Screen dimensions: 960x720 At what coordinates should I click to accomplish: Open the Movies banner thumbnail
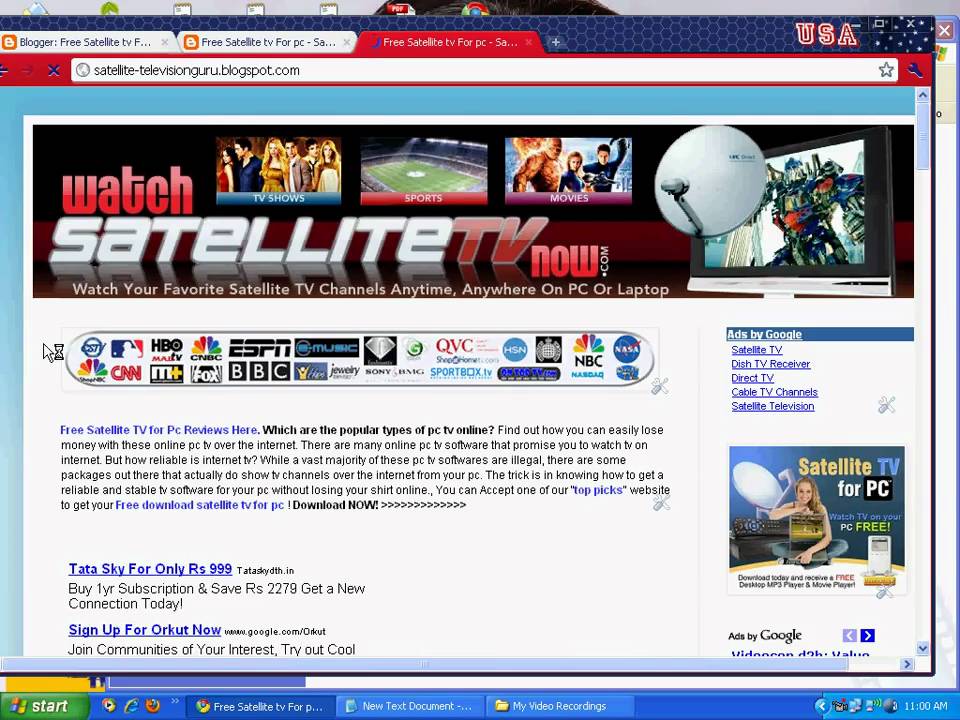tap(568, 171)
